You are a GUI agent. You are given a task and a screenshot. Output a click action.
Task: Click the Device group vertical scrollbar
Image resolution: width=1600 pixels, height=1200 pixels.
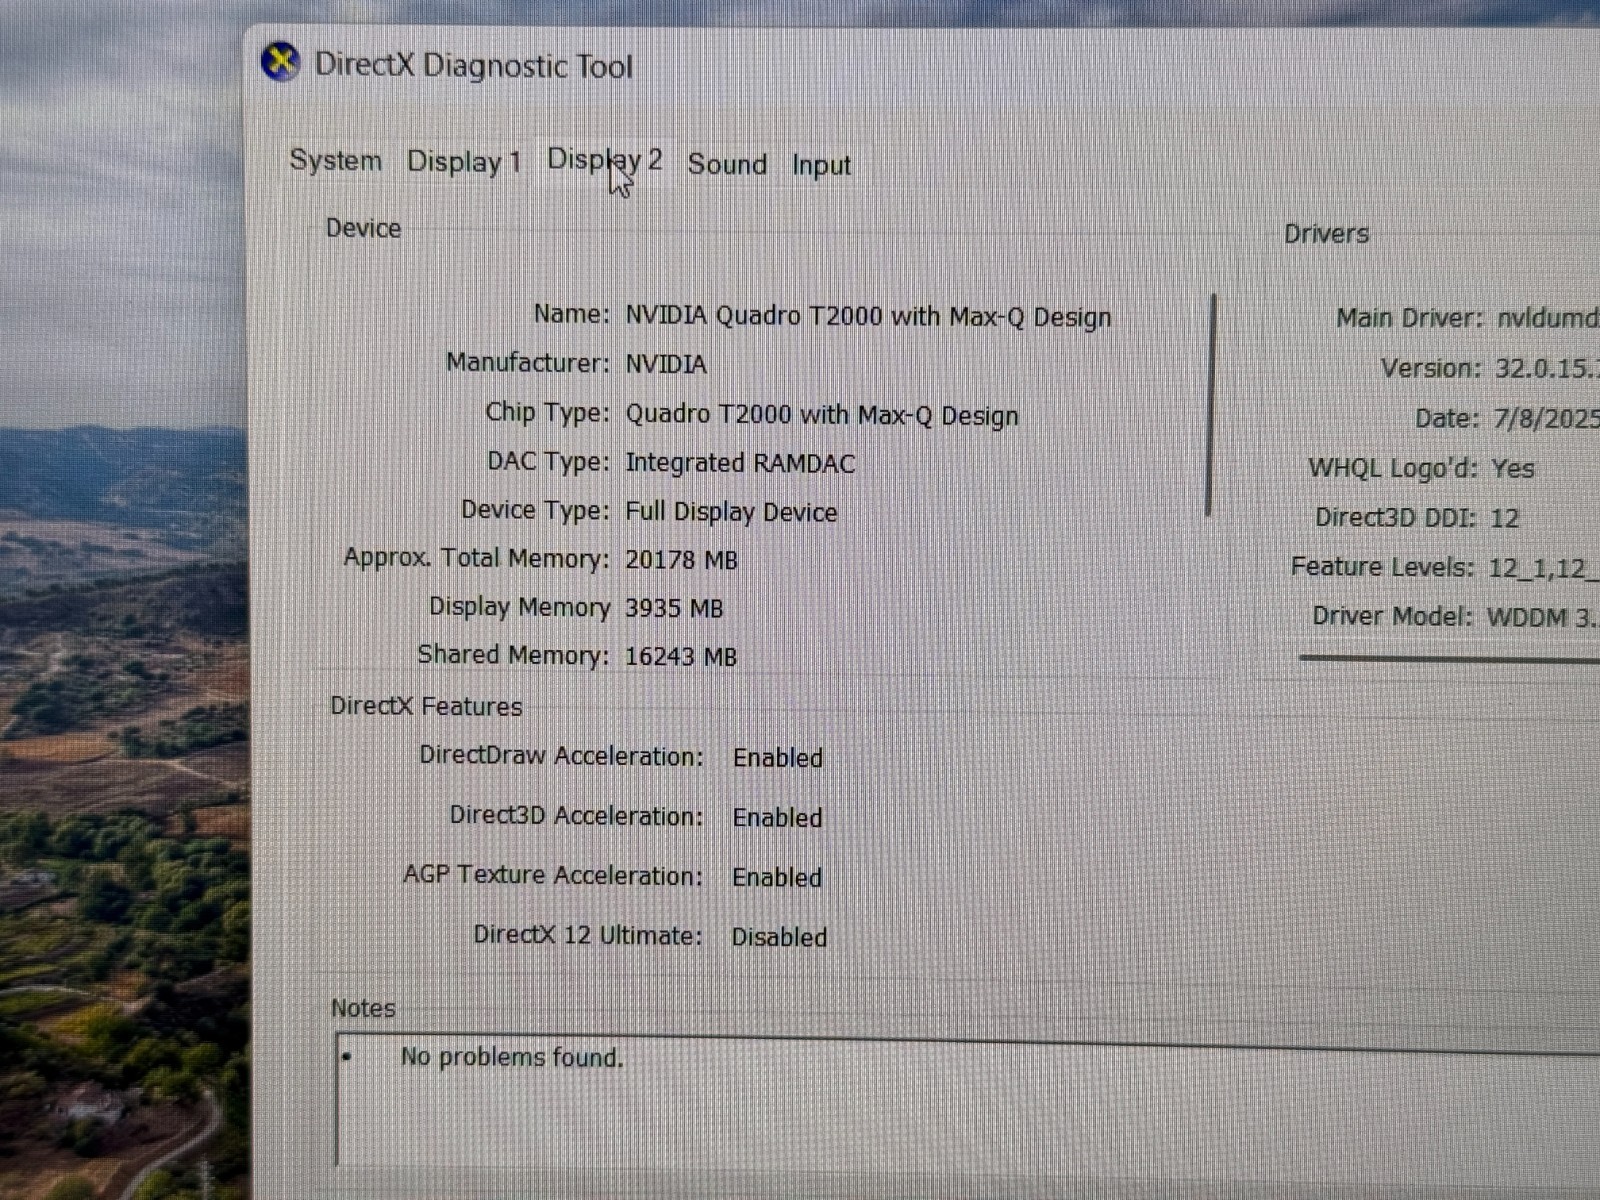pos(1211,405)
